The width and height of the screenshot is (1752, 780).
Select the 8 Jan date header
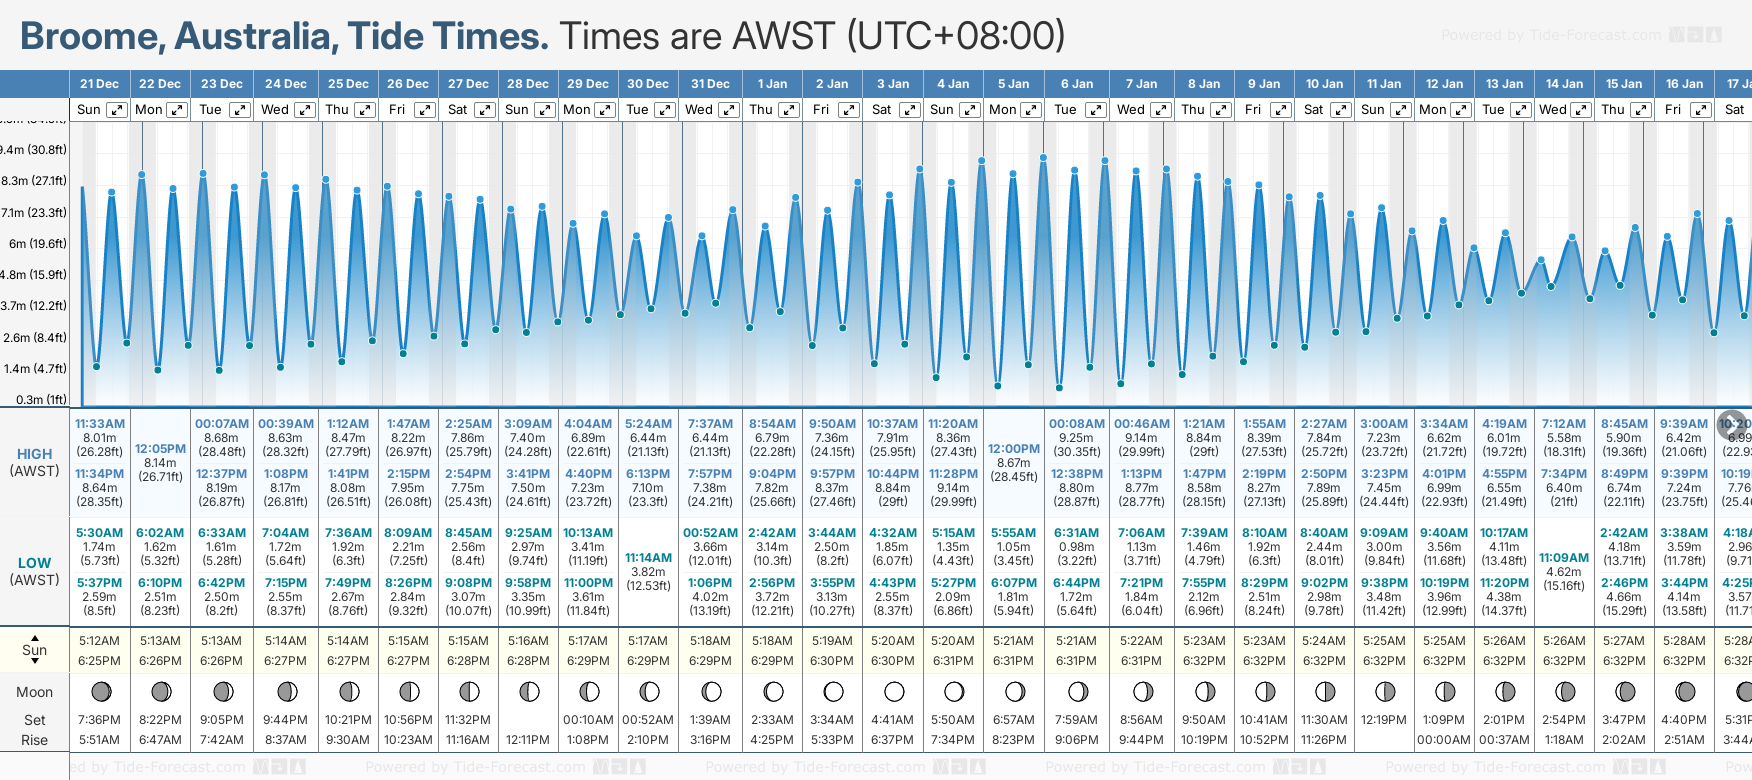[x=1204, y=84]
